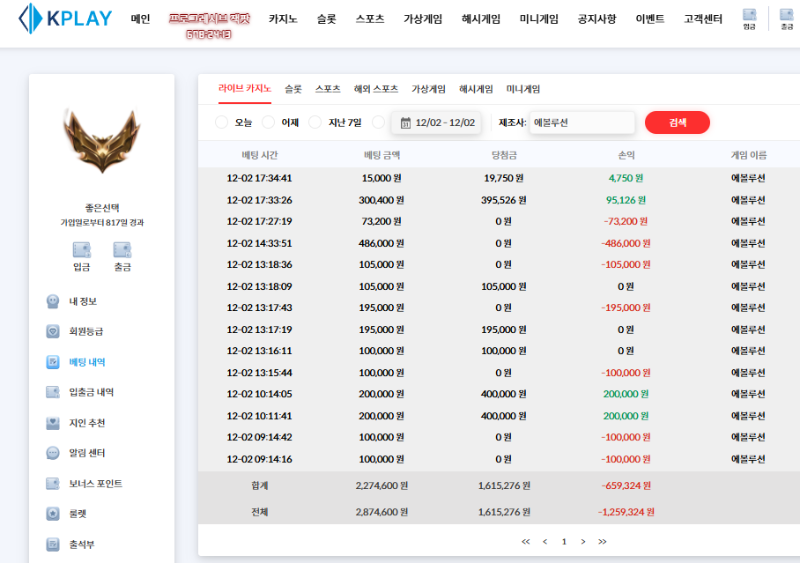800x563 pixels.
Task: Switch to 슬롯 history tab
Action: point(293,89)
